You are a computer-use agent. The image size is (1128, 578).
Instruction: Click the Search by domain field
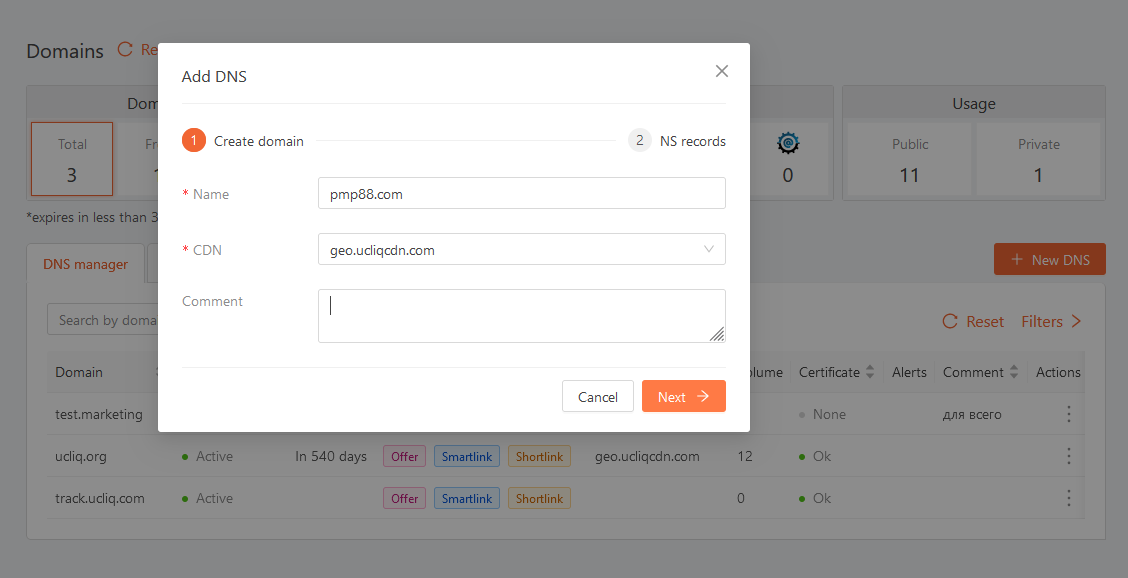click(x=103, y=320)
